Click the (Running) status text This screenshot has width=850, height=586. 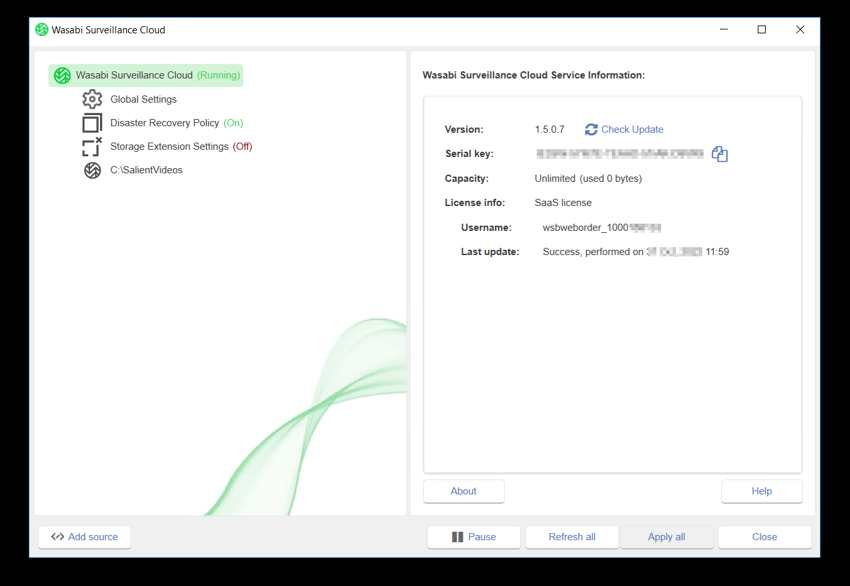coord(218,75)
